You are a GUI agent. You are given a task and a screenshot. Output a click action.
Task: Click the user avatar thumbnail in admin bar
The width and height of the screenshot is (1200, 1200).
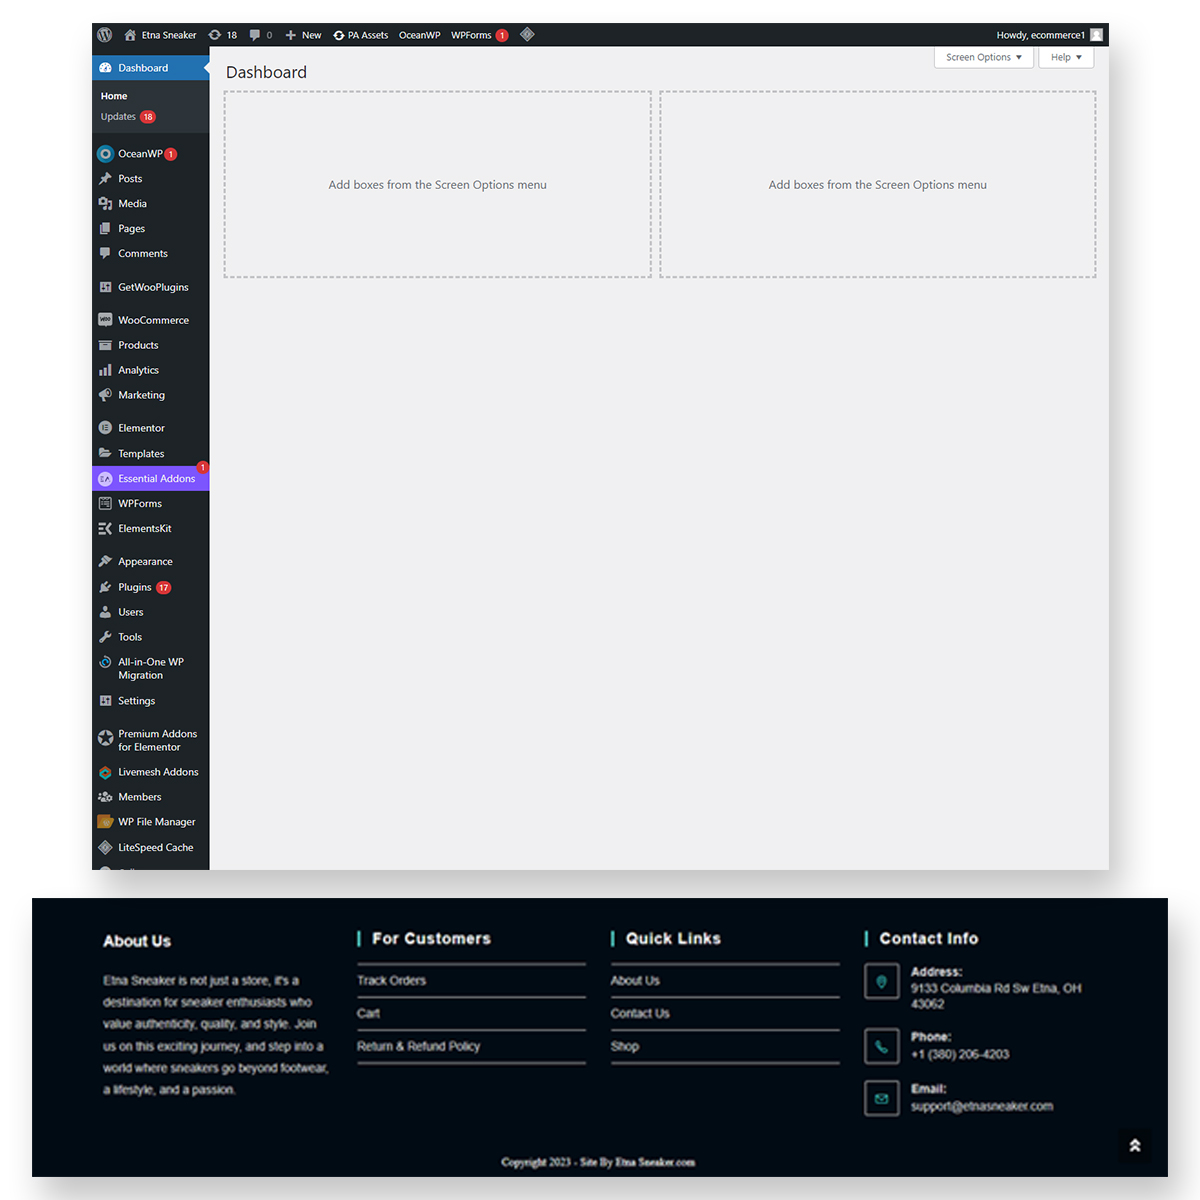[x=1097, y=34]
